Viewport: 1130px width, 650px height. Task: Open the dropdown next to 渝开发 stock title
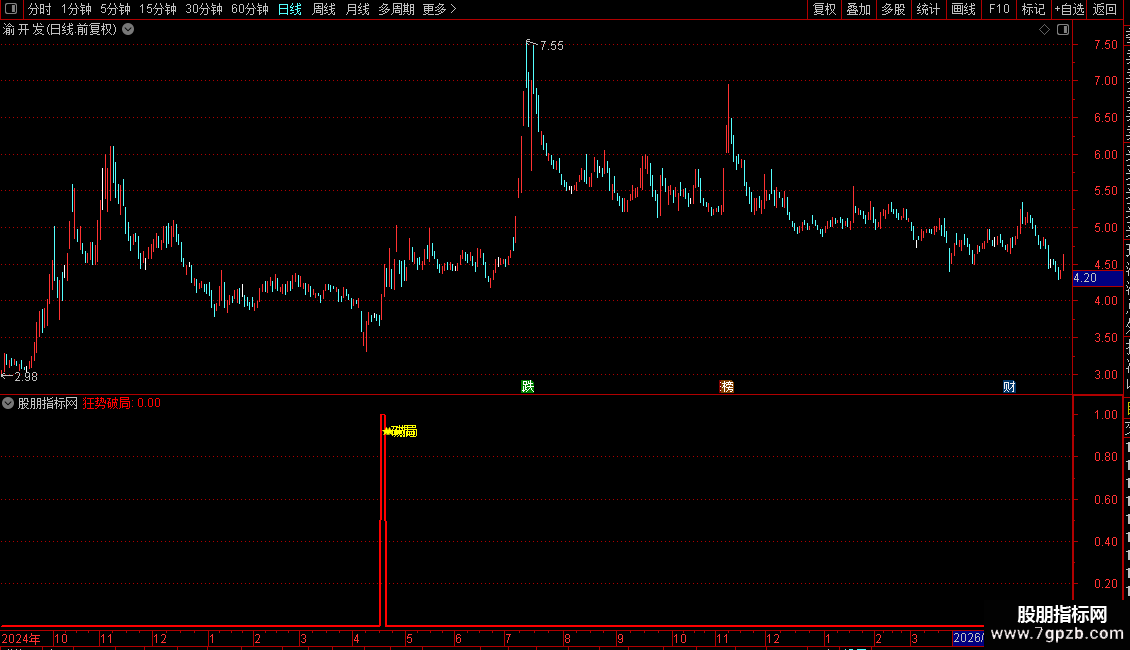coord(128,30)
